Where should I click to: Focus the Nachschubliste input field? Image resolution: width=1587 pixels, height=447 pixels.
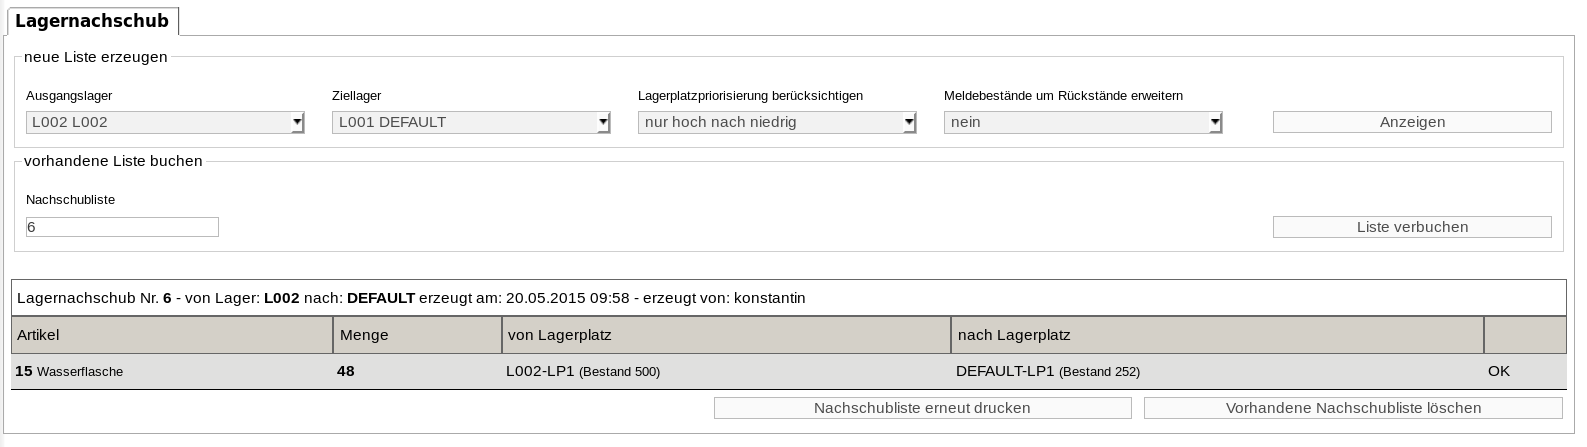click(122, 227)
